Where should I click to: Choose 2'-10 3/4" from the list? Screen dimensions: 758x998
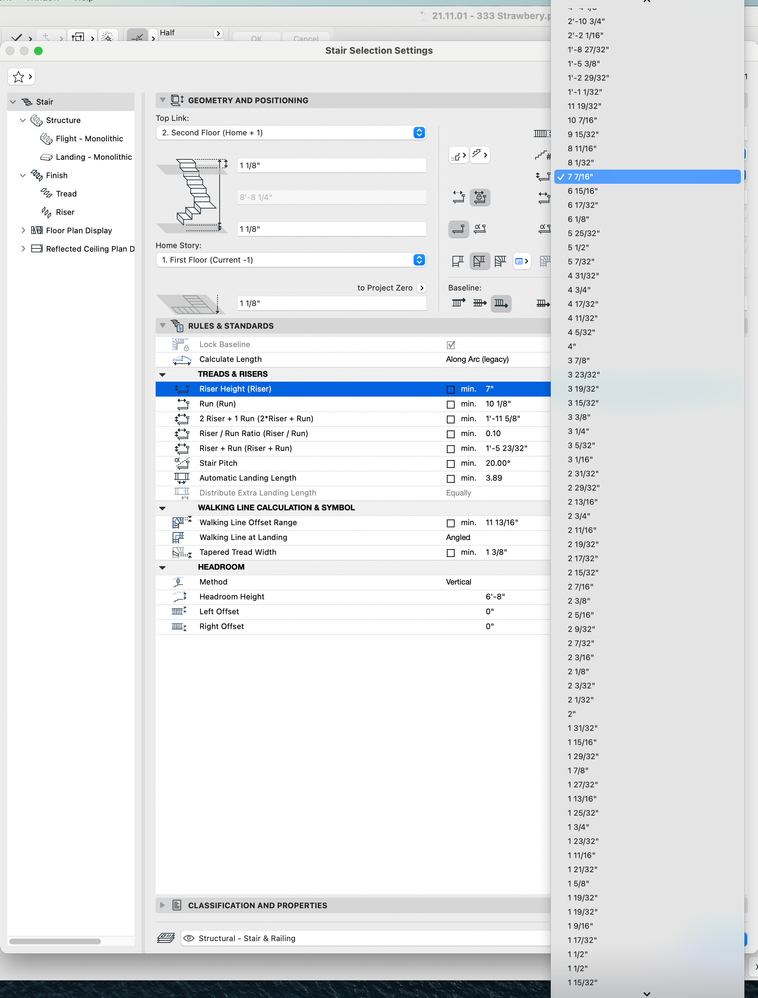click(647, 22)
